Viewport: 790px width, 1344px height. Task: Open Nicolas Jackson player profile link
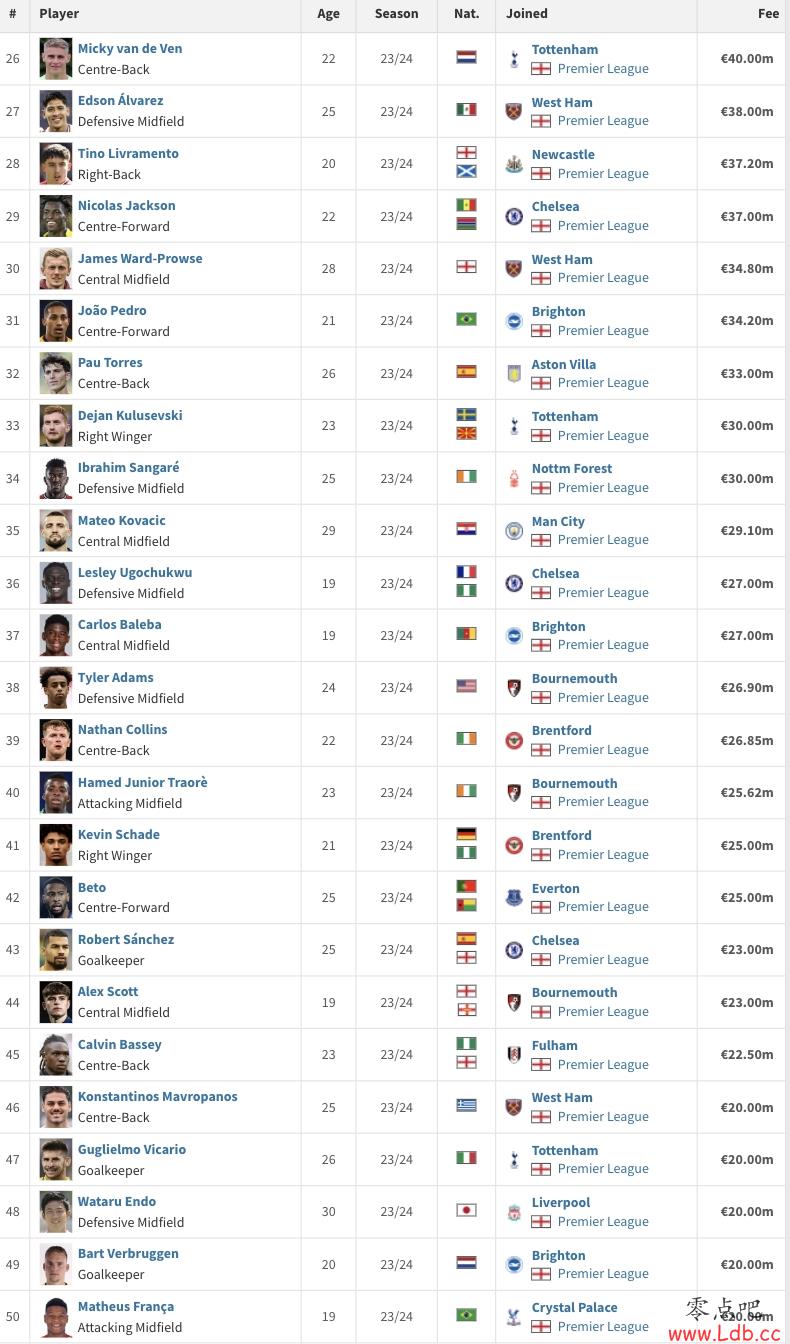[126, 205]
